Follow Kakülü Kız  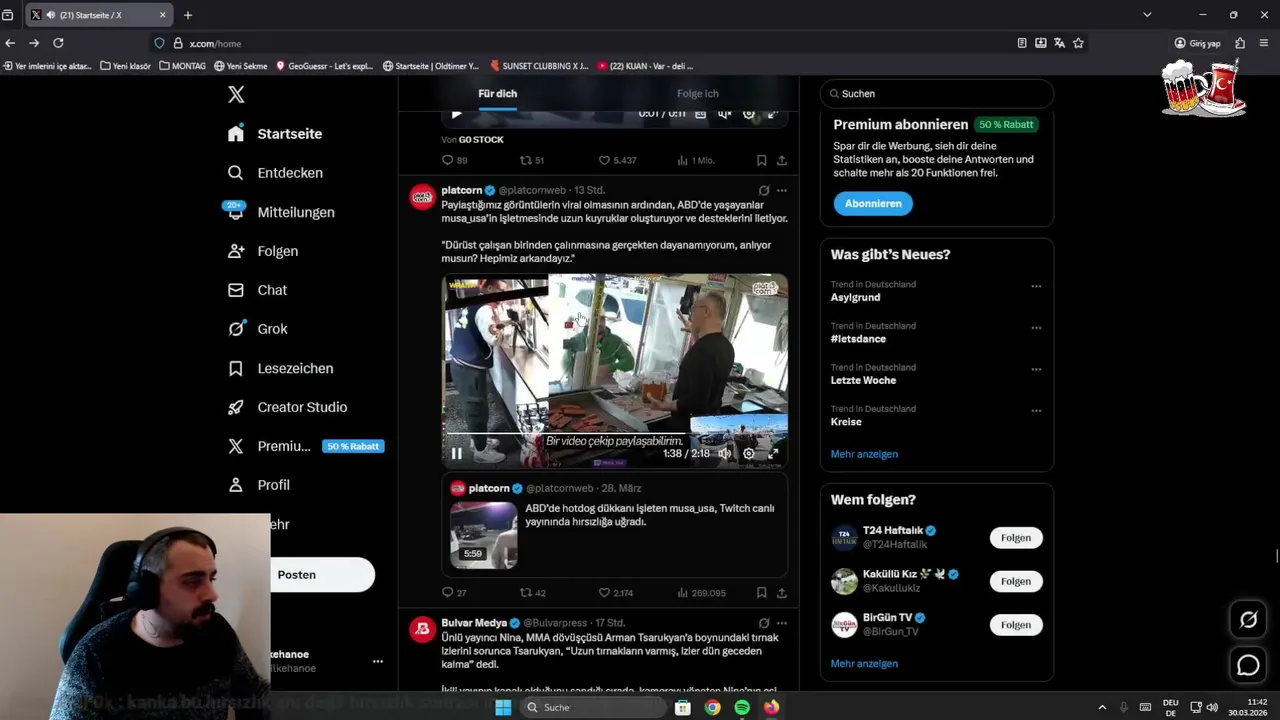click(x=1015, y=581)
